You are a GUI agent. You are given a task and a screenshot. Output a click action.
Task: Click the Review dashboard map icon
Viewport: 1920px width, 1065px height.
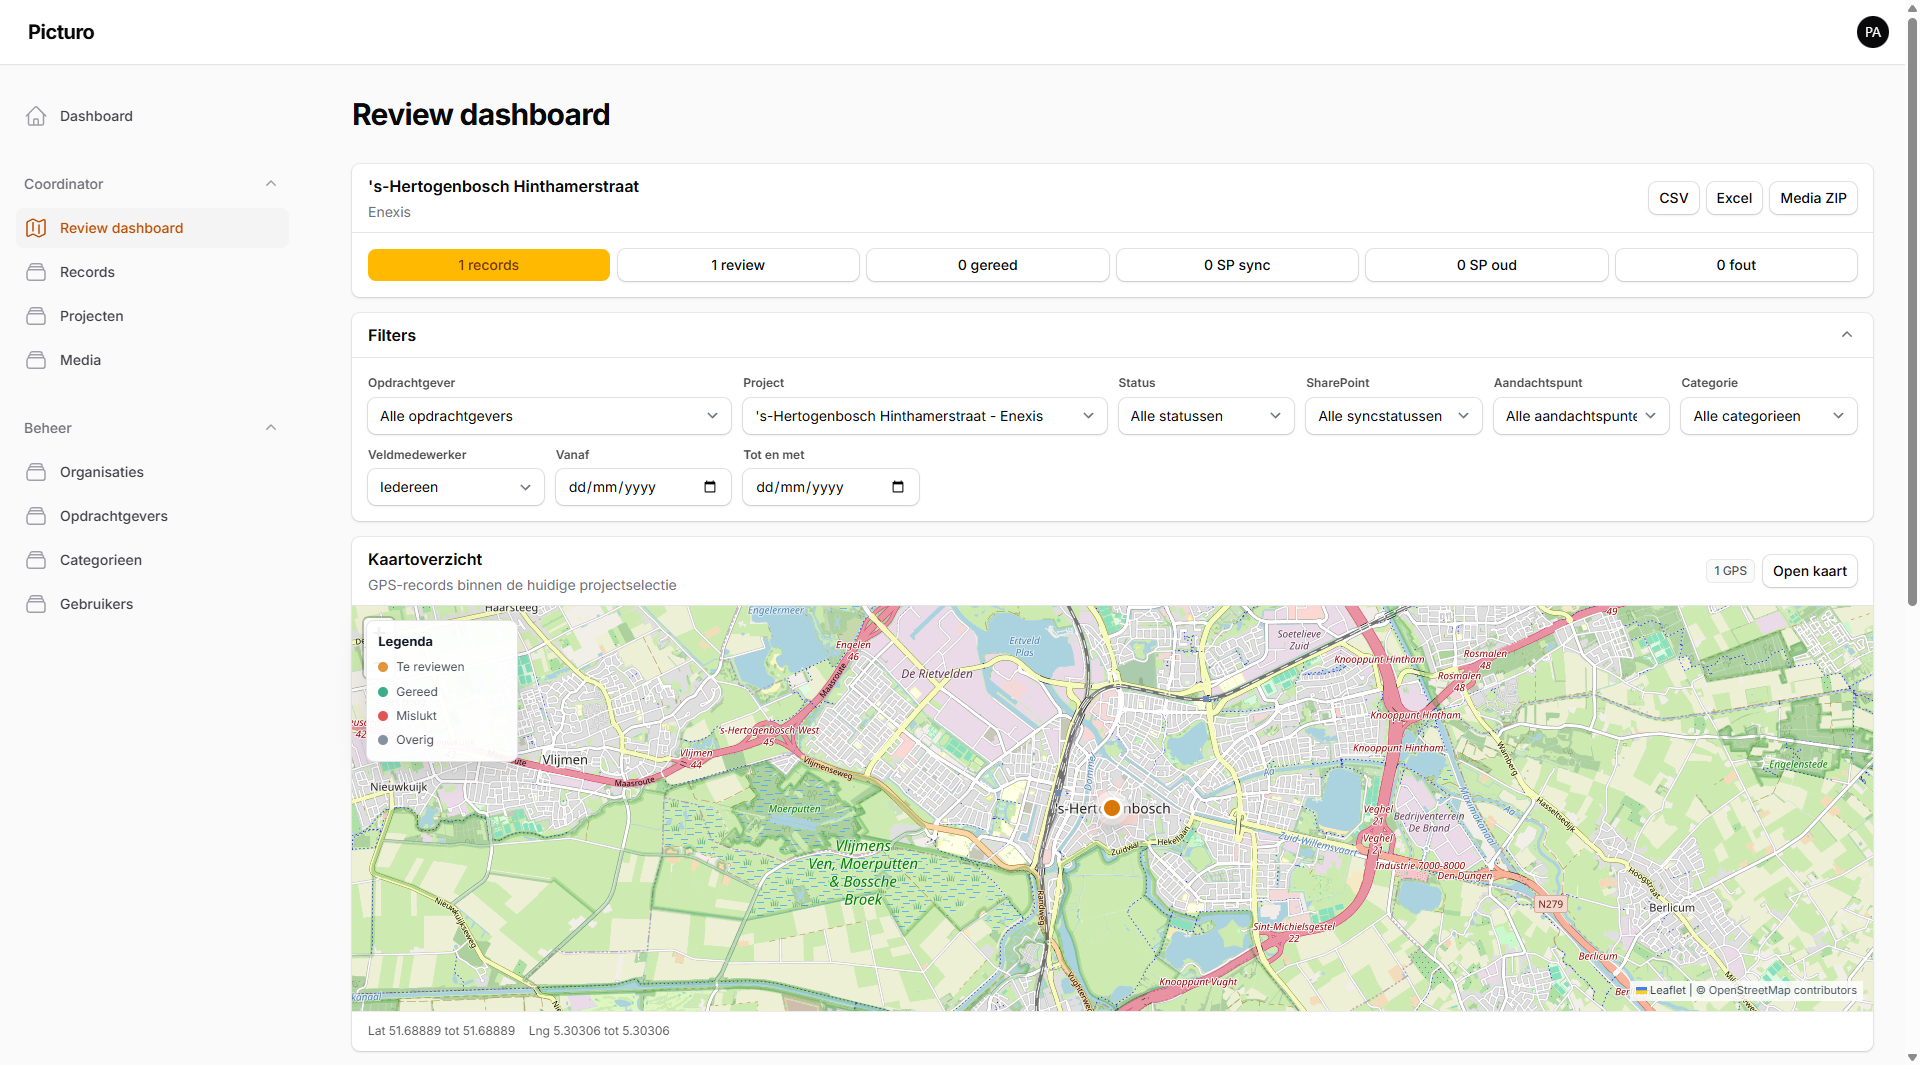[x=36, y=228]
